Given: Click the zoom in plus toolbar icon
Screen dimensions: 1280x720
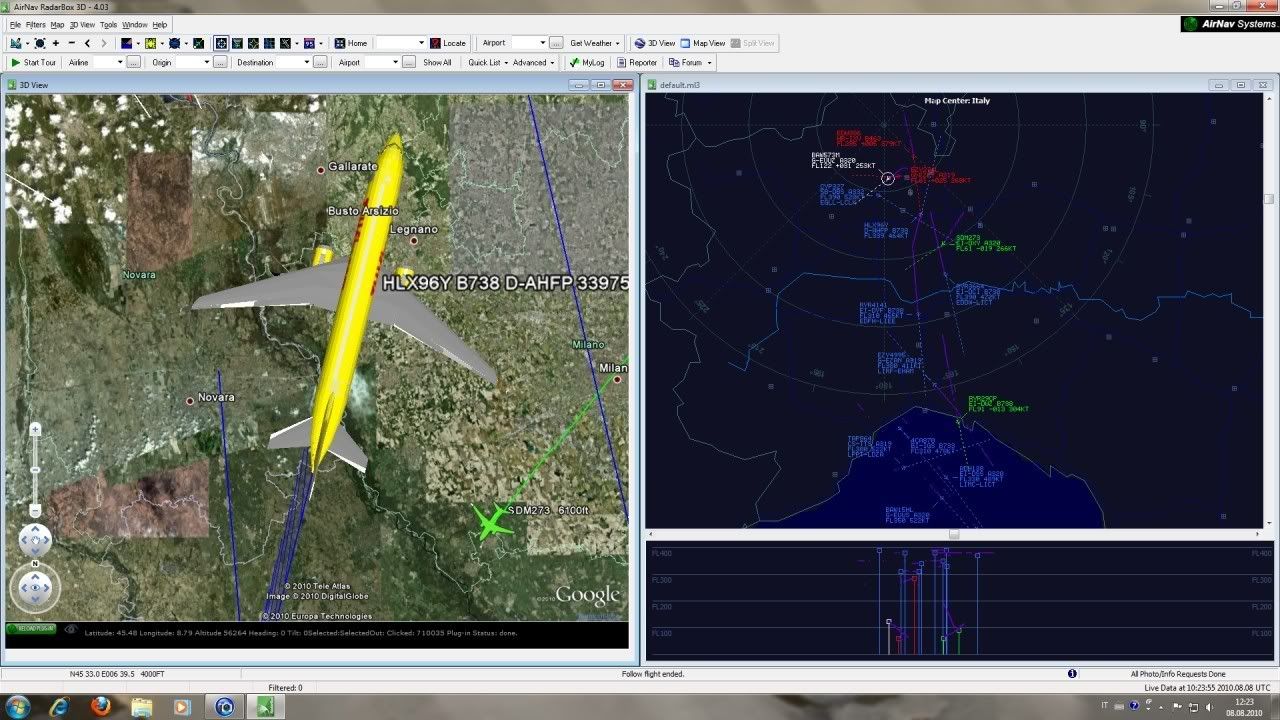Looking at the screenshot, I should point(56,43).
